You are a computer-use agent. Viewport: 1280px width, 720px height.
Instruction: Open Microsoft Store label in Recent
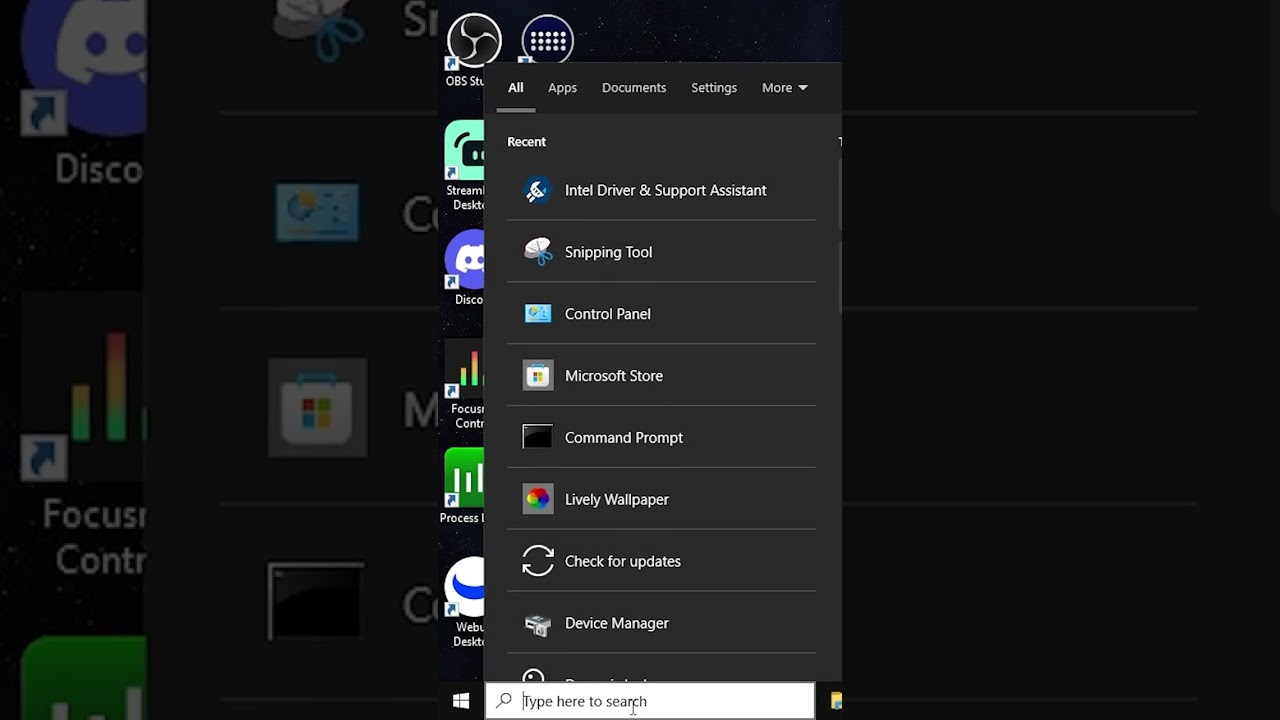pos(613,376)
